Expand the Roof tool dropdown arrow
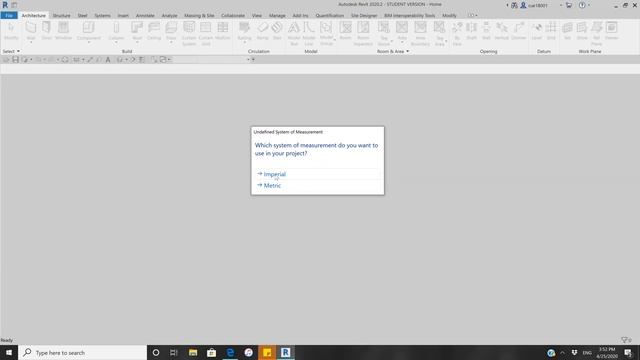This screenshot has width=640, height=360. [137, 42]
